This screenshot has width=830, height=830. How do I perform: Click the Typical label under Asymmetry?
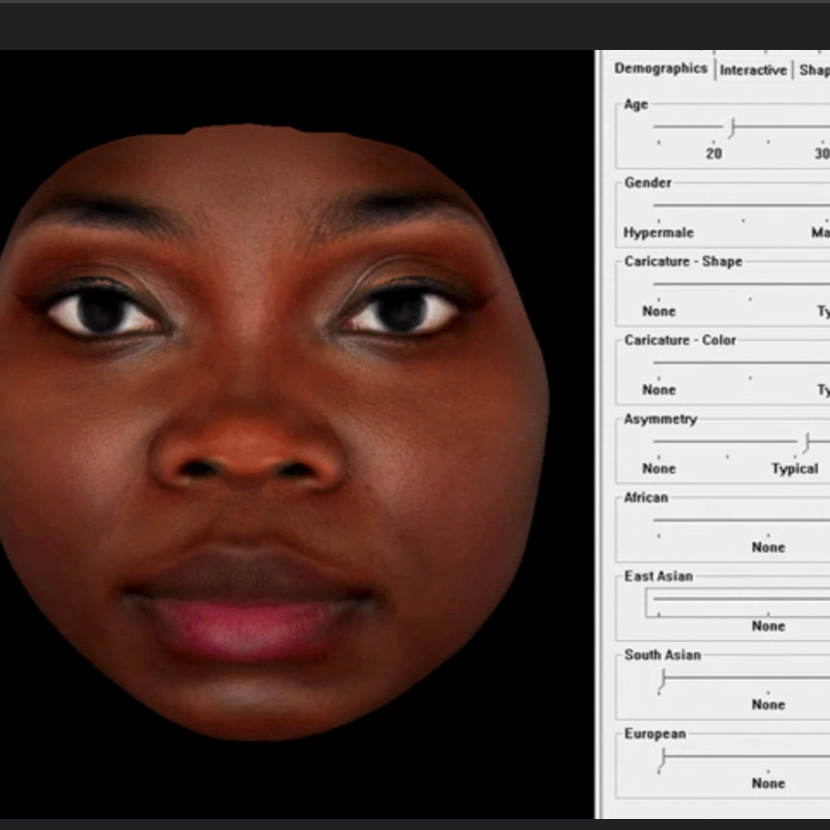(x=795, y=468)
